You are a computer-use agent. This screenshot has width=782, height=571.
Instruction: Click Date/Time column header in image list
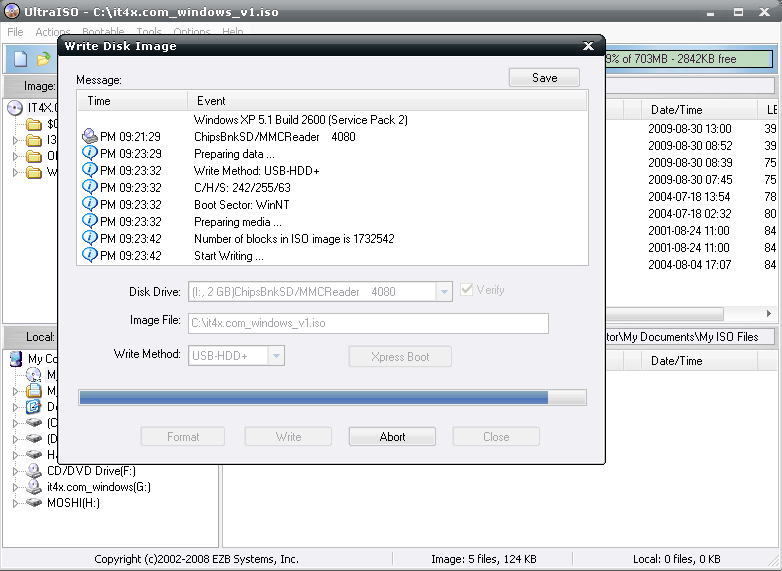click(699, 110)
